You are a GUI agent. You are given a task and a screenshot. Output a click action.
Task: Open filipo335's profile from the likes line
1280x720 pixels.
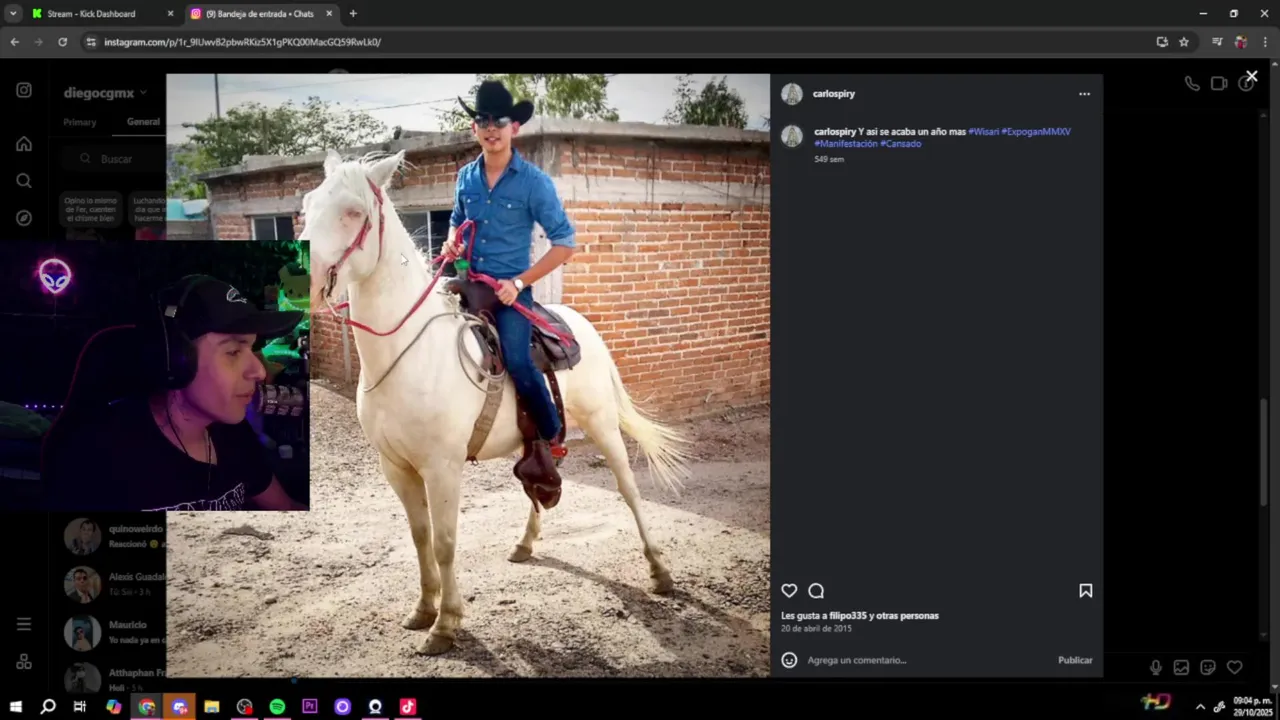point(848,616)
